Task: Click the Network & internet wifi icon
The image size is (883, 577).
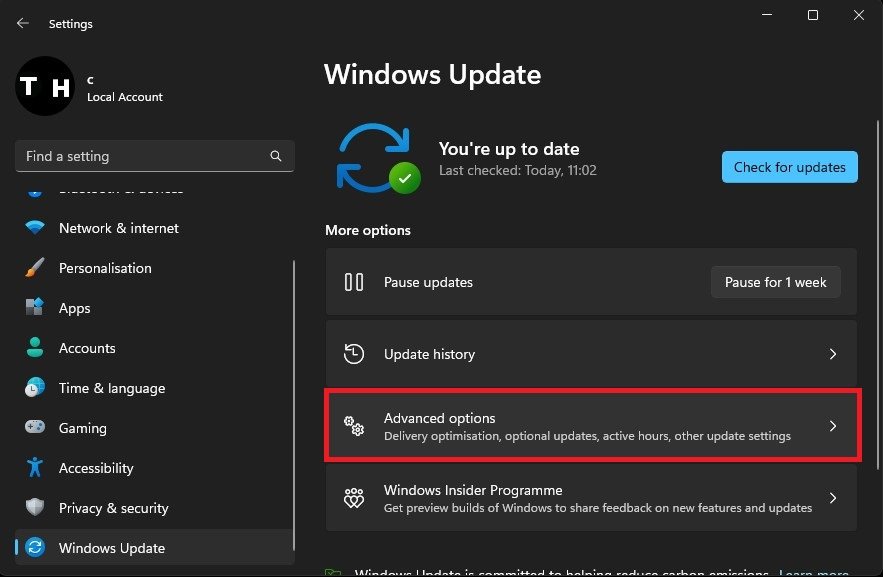Action: [35, 228]
